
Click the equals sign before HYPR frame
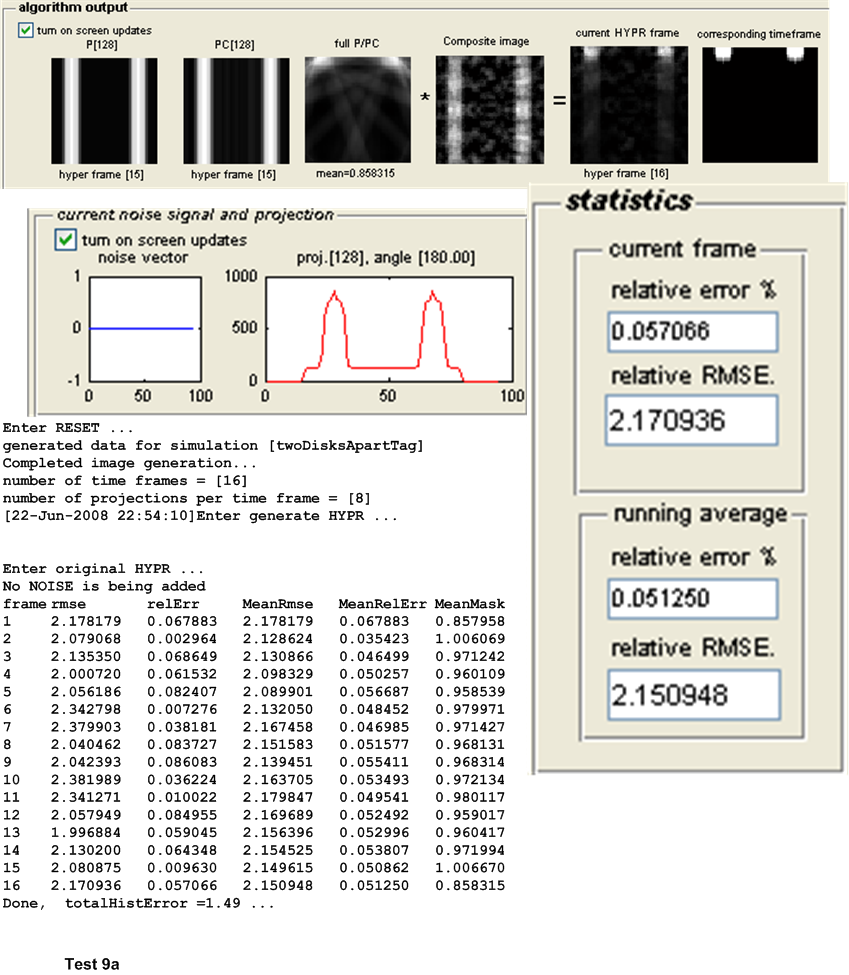point(559,101)
